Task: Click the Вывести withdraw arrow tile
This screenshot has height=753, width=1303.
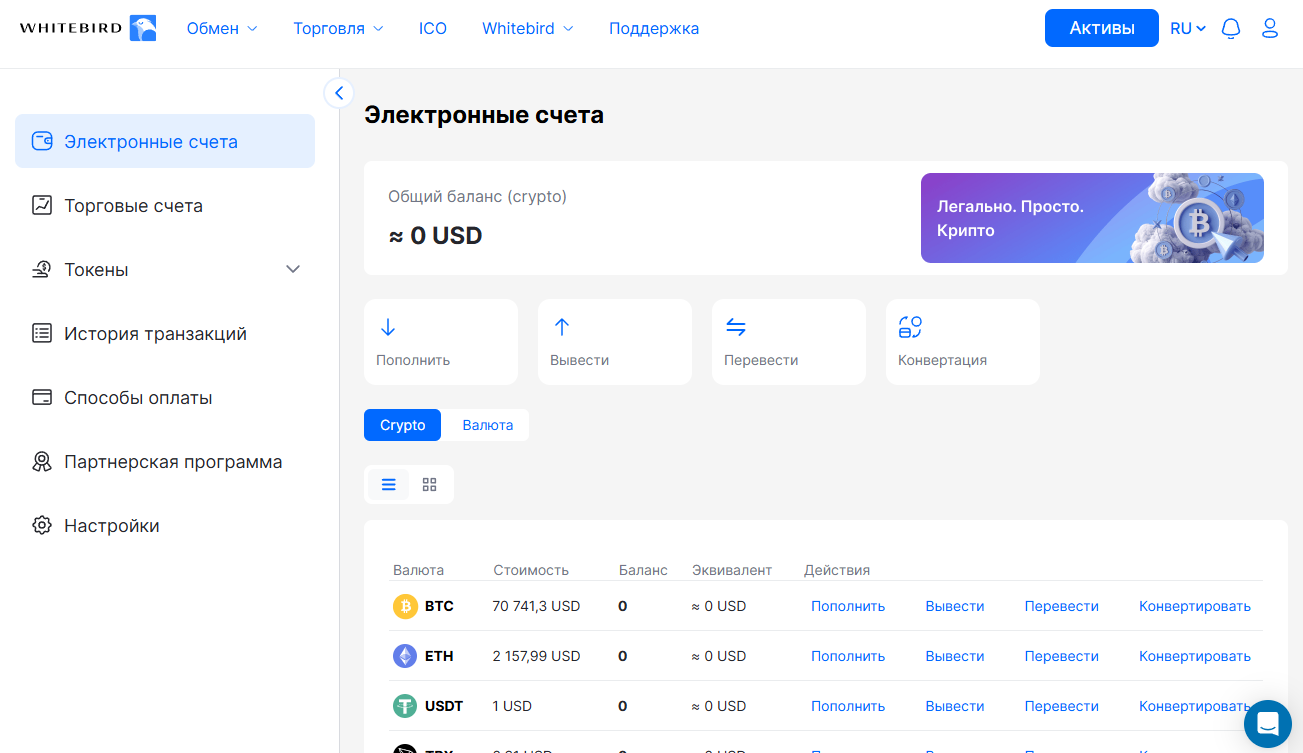Action: (x=614, y=342)
